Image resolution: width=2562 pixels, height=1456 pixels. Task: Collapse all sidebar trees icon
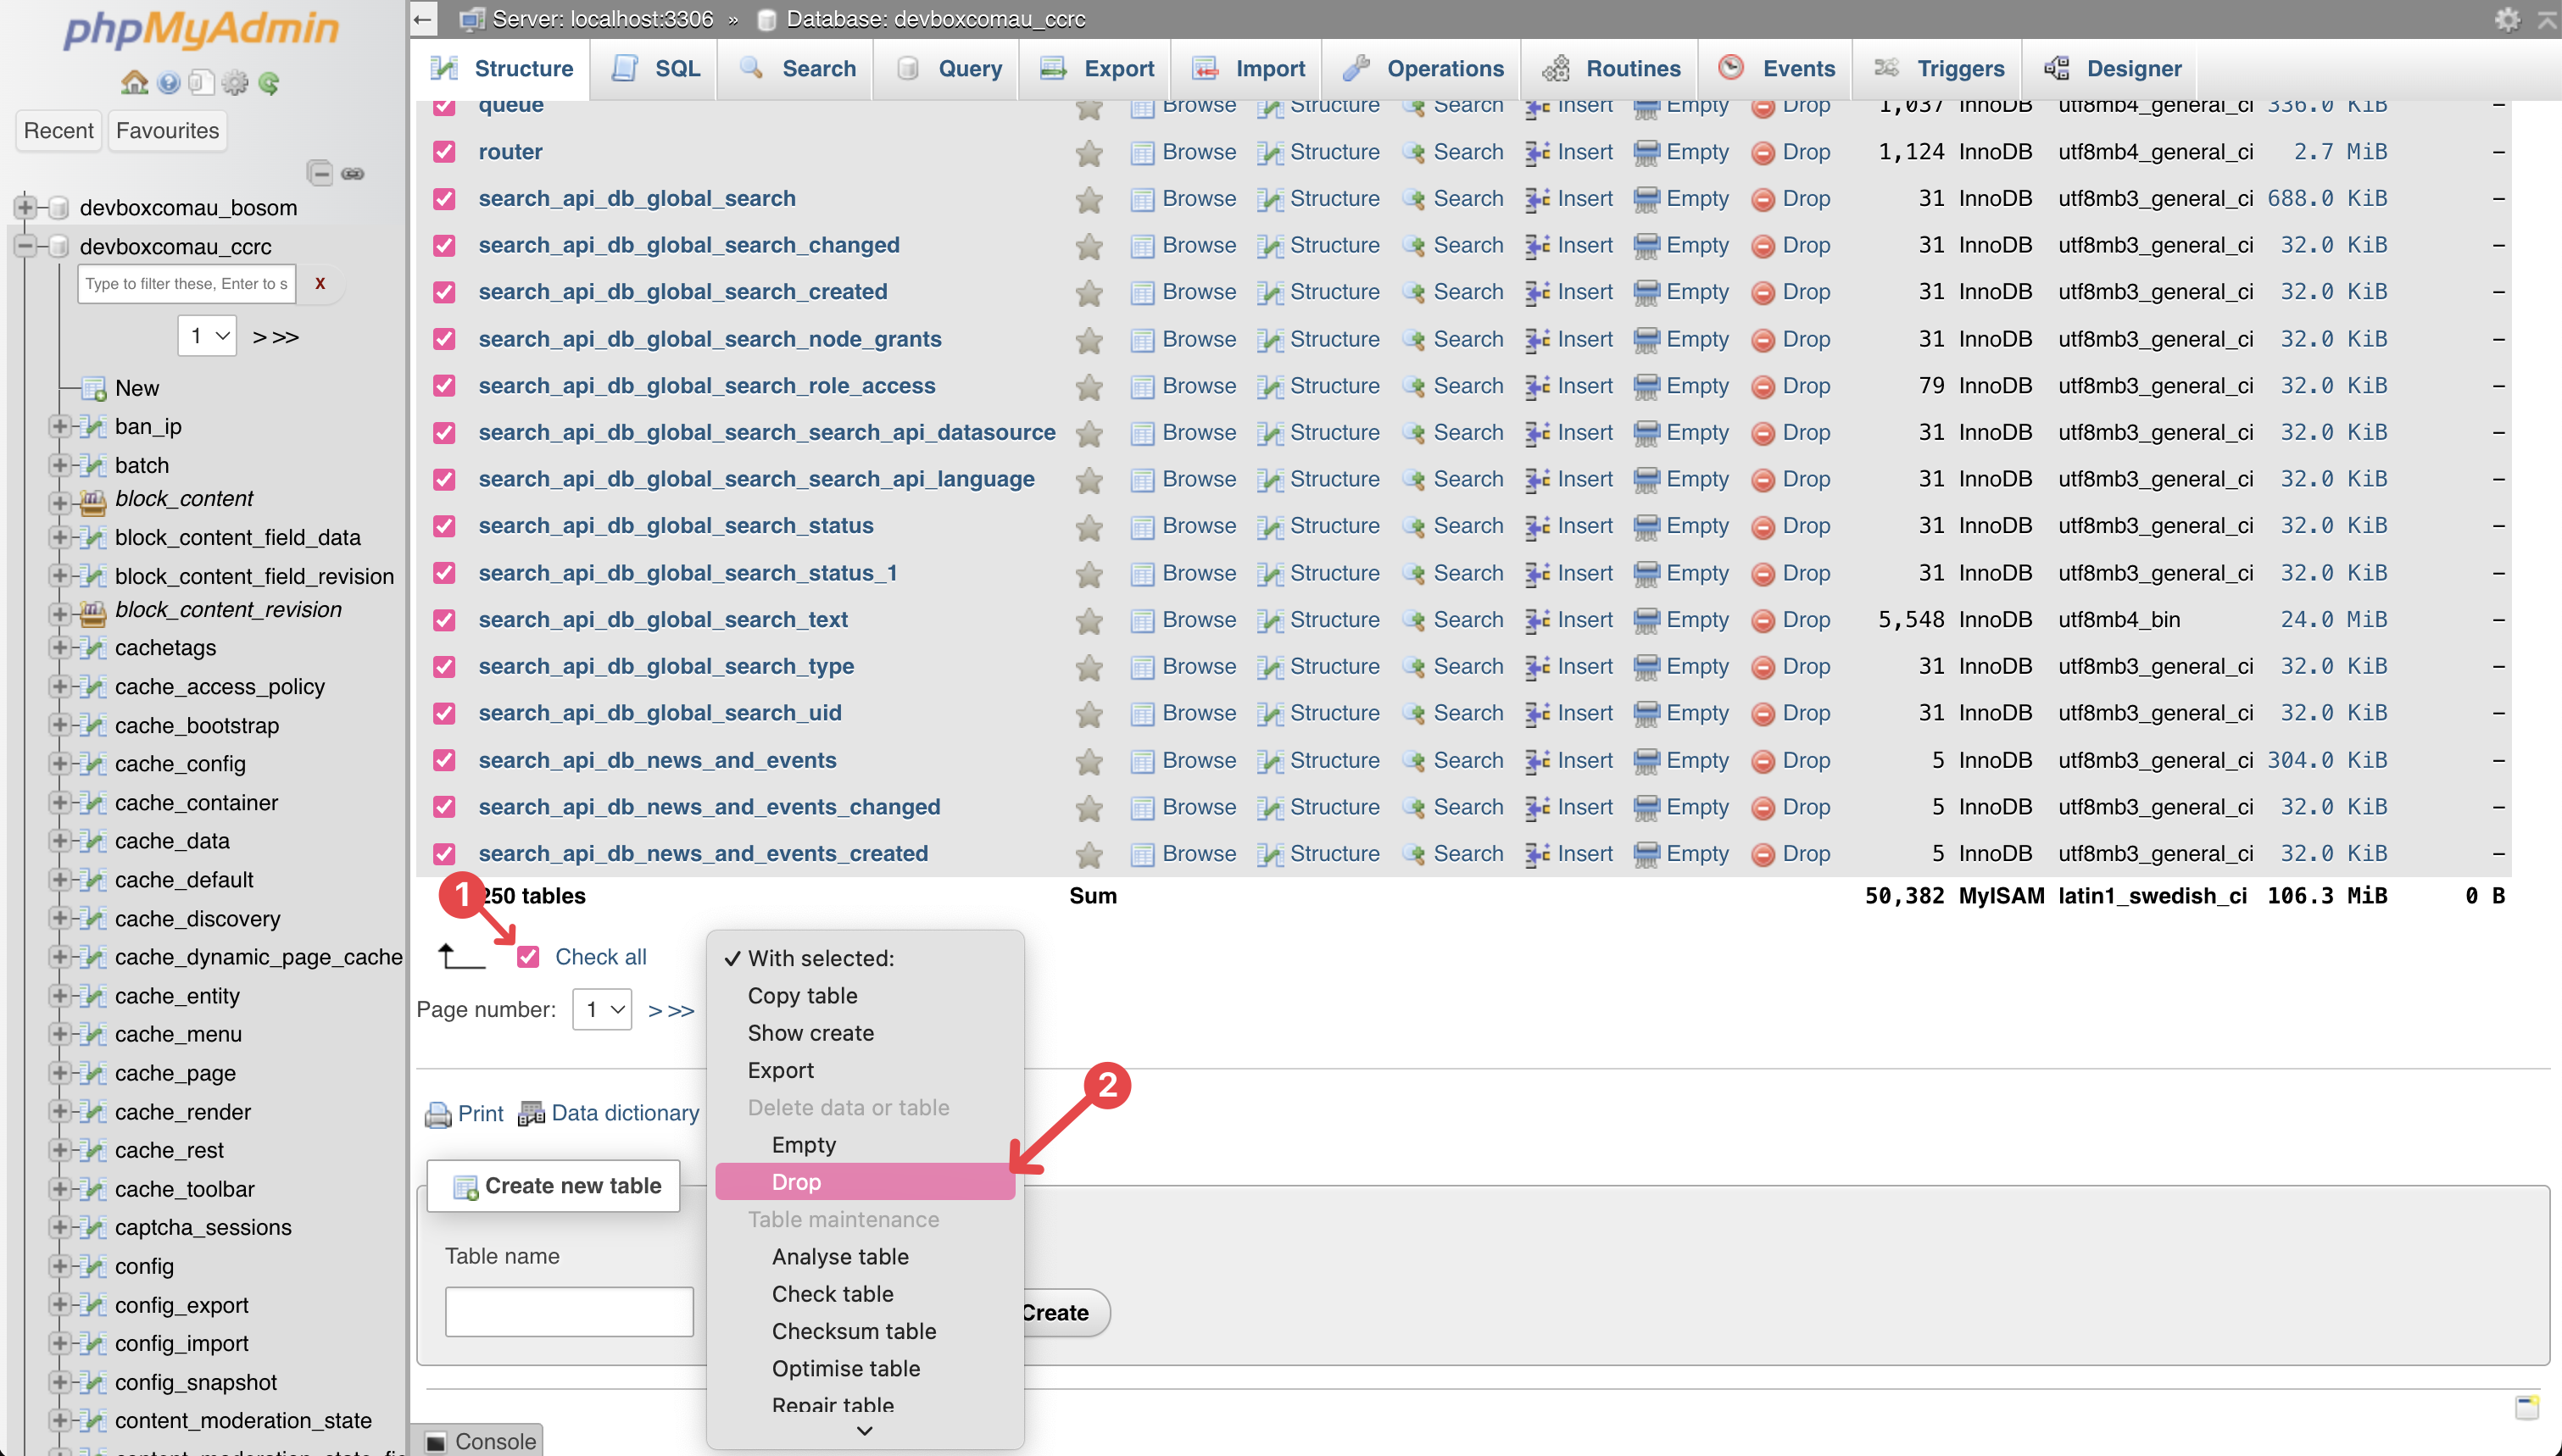pos(320,174)
